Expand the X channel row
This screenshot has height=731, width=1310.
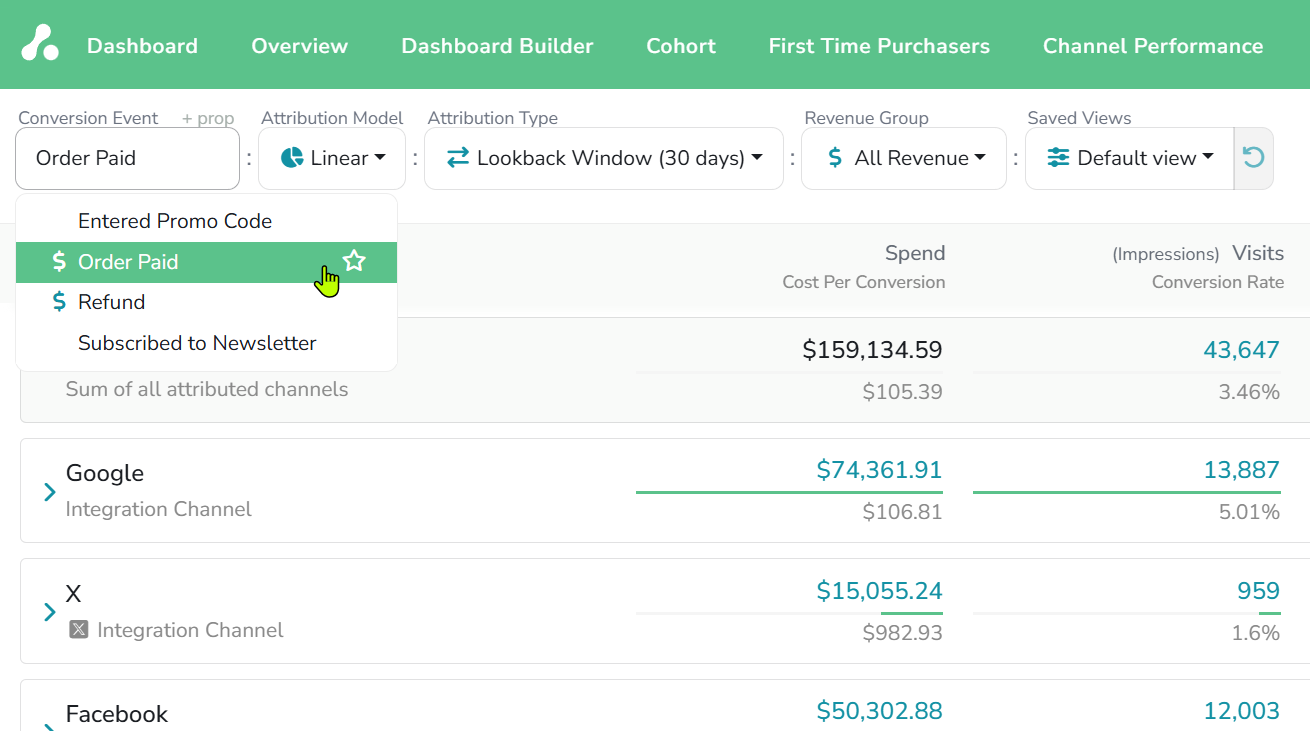point(49,612)
